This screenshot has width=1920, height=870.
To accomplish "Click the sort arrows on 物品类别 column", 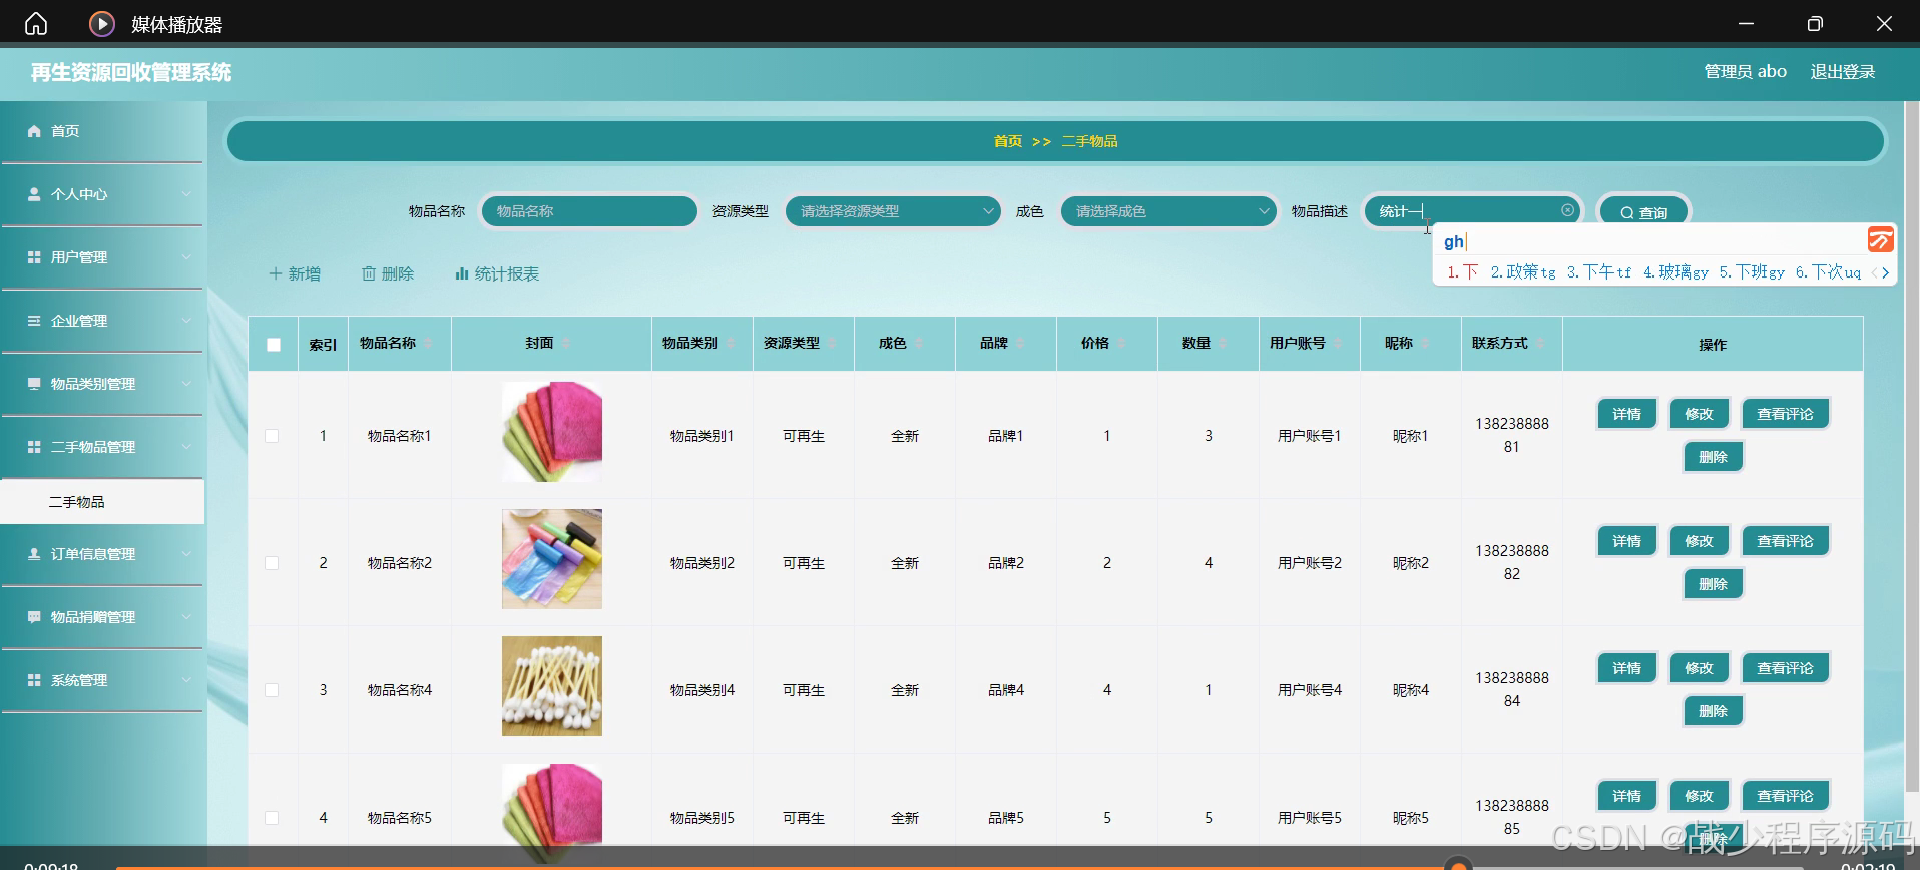I will 730,344.
